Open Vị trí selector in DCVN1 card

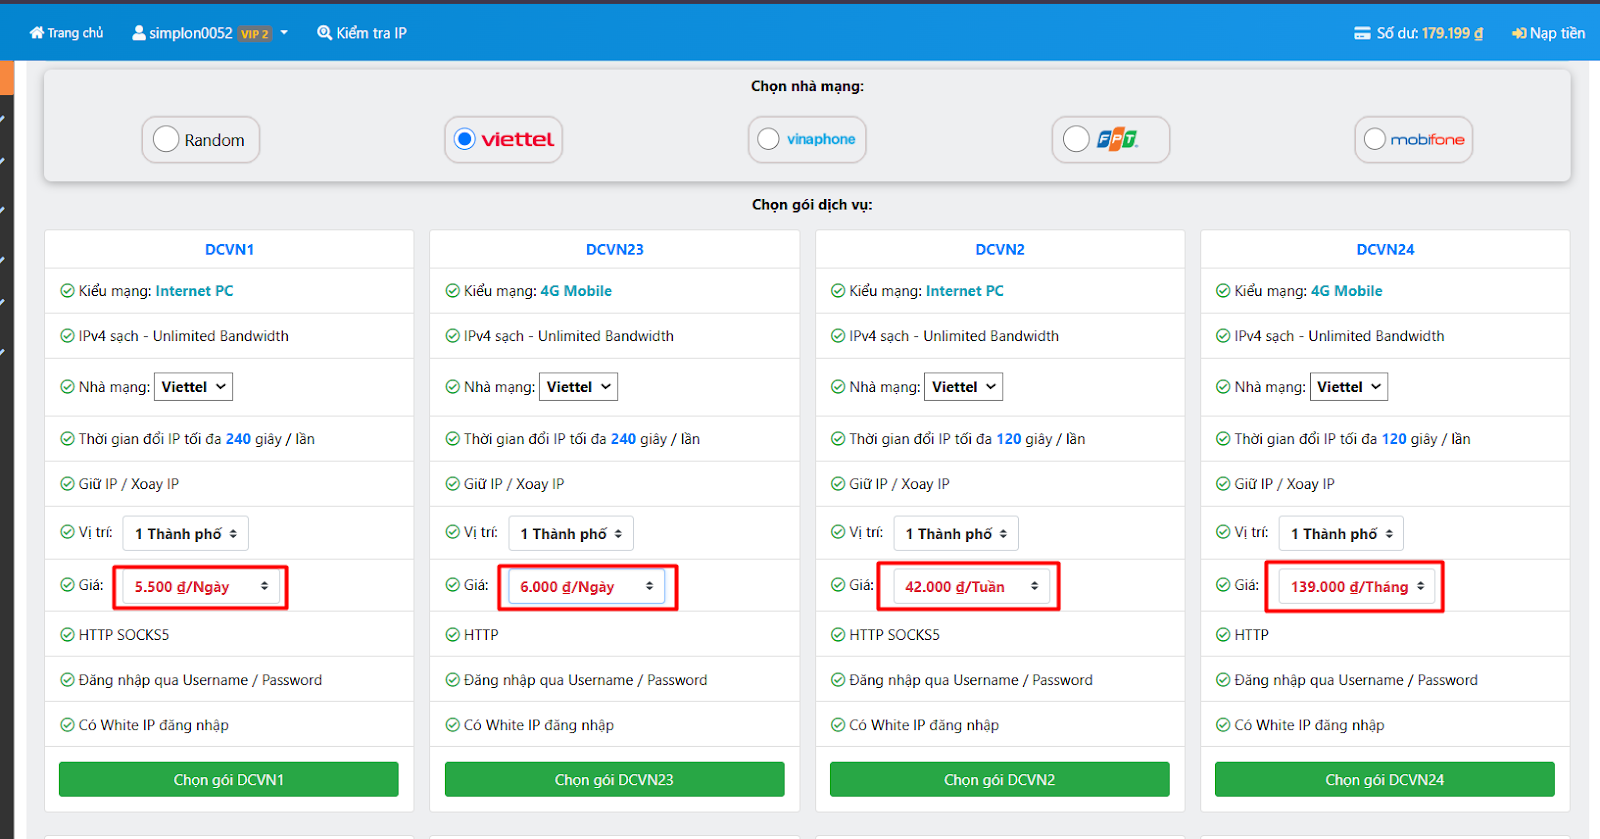tap(186, 534)
